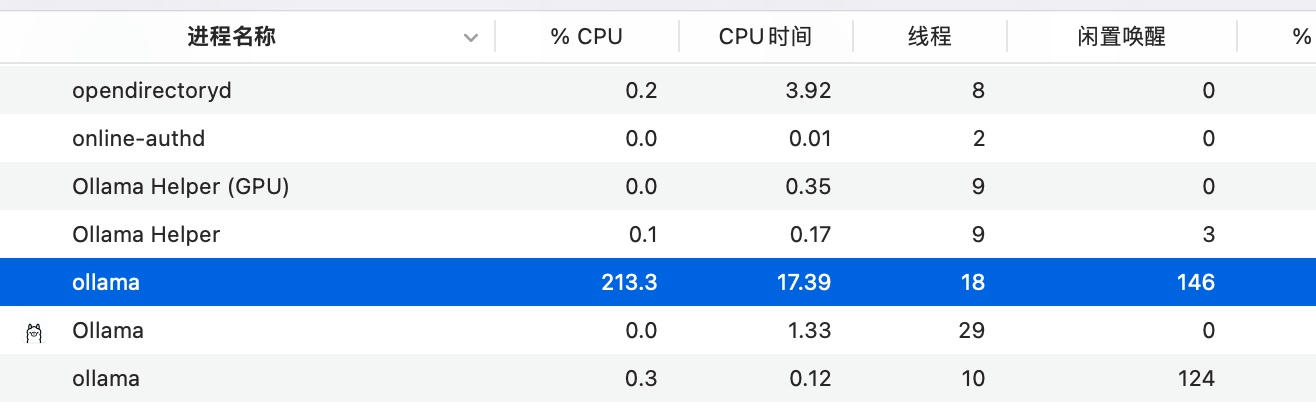Select the ollama process using 0.3% CPU
The image size is (1316, 406).
(x=106, y=379)
